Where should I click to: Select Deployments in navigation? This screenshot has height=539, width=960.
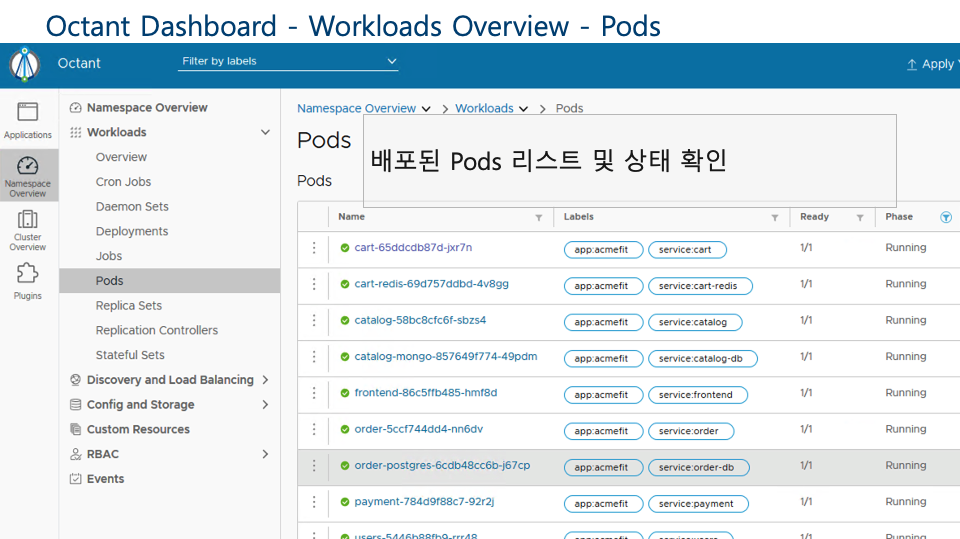[132, 231]
